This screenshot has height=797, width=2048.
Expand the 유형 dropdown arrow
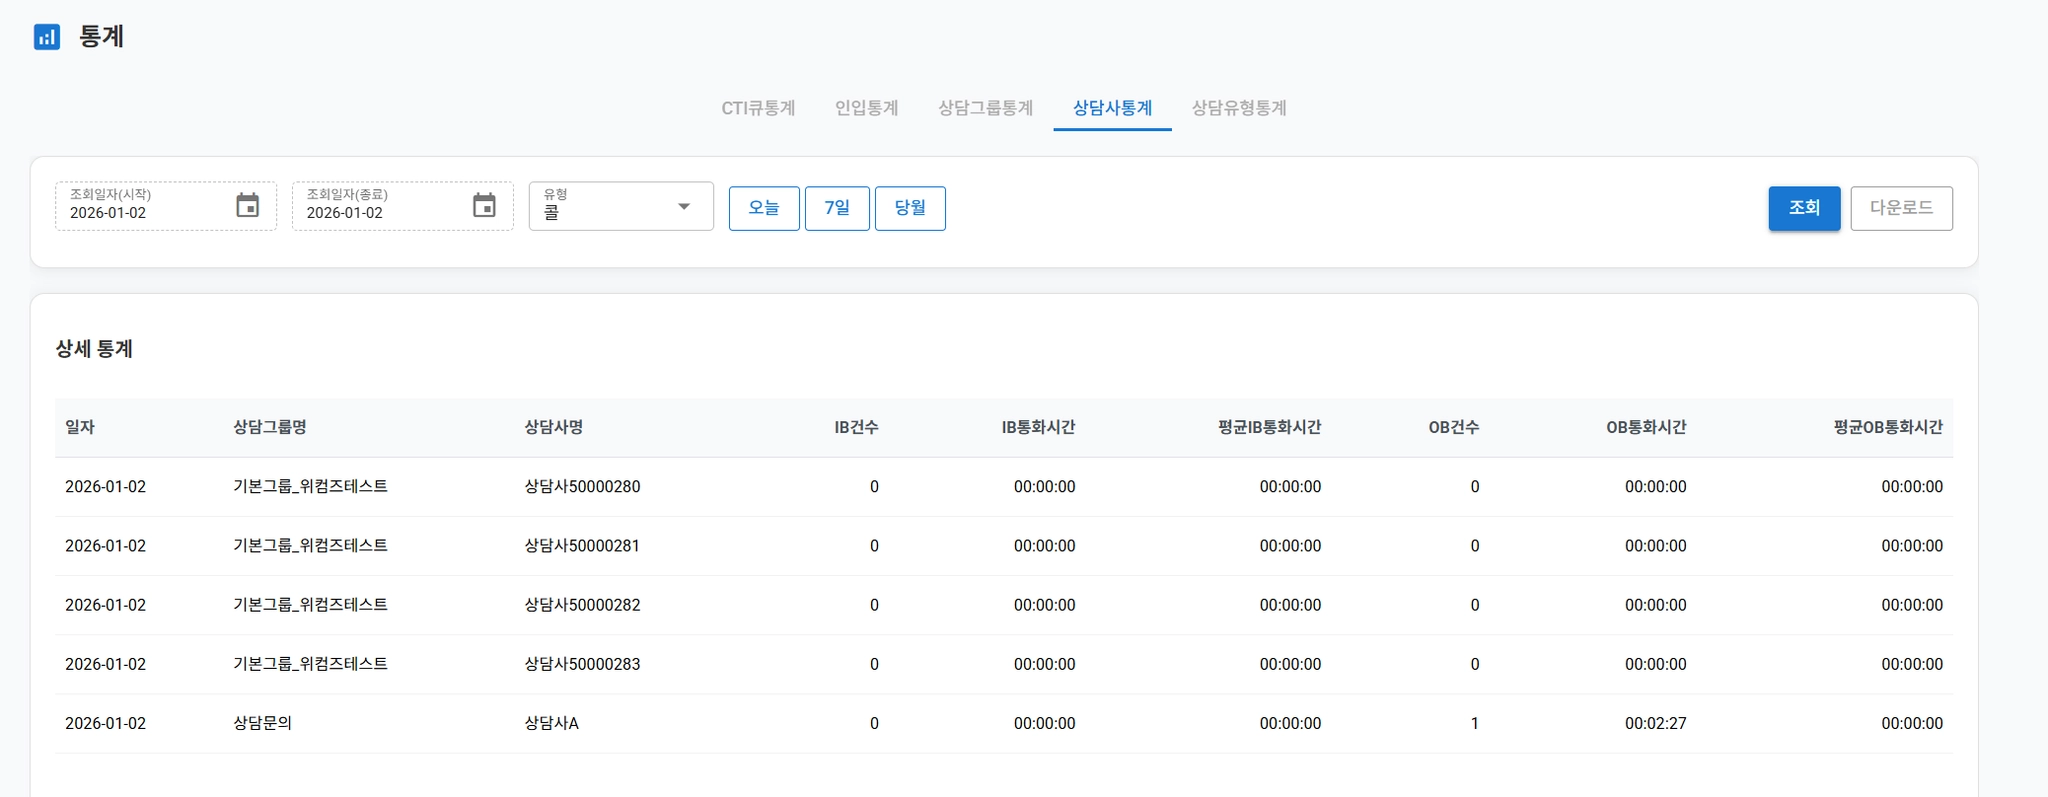pos(684,207)
